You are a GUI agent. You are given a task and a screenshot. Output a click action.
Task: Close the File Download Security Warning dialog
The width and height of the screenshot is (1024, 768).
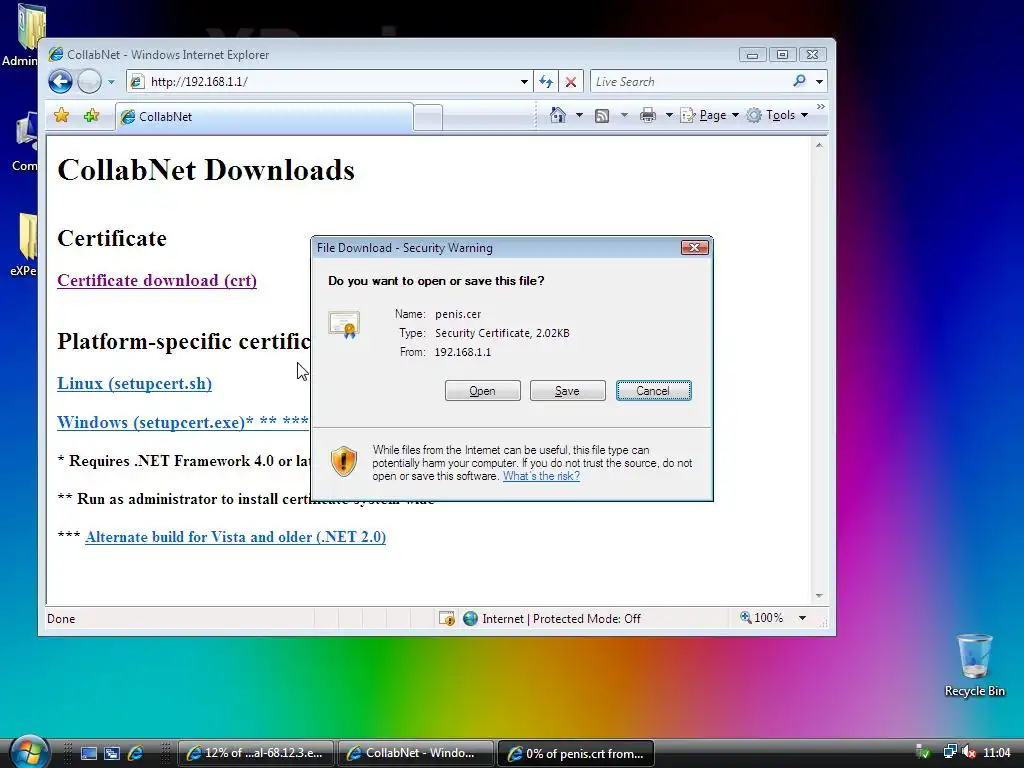pos(694,248)
